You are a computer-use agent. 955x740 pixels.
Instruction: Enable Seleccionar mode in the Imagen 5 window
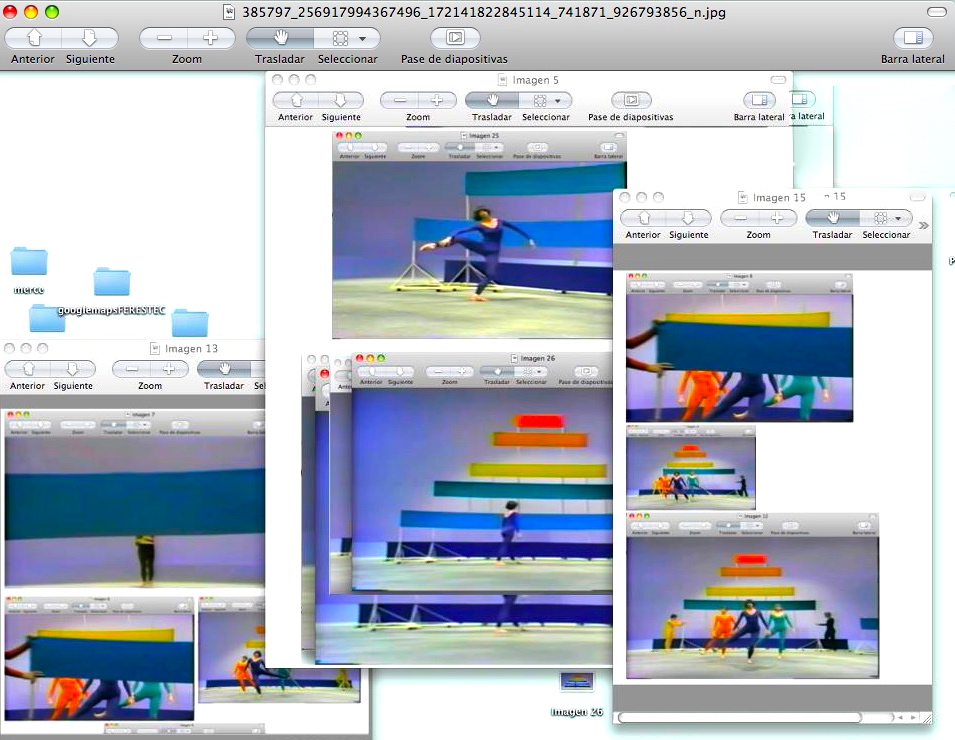(x=540, y=100)
